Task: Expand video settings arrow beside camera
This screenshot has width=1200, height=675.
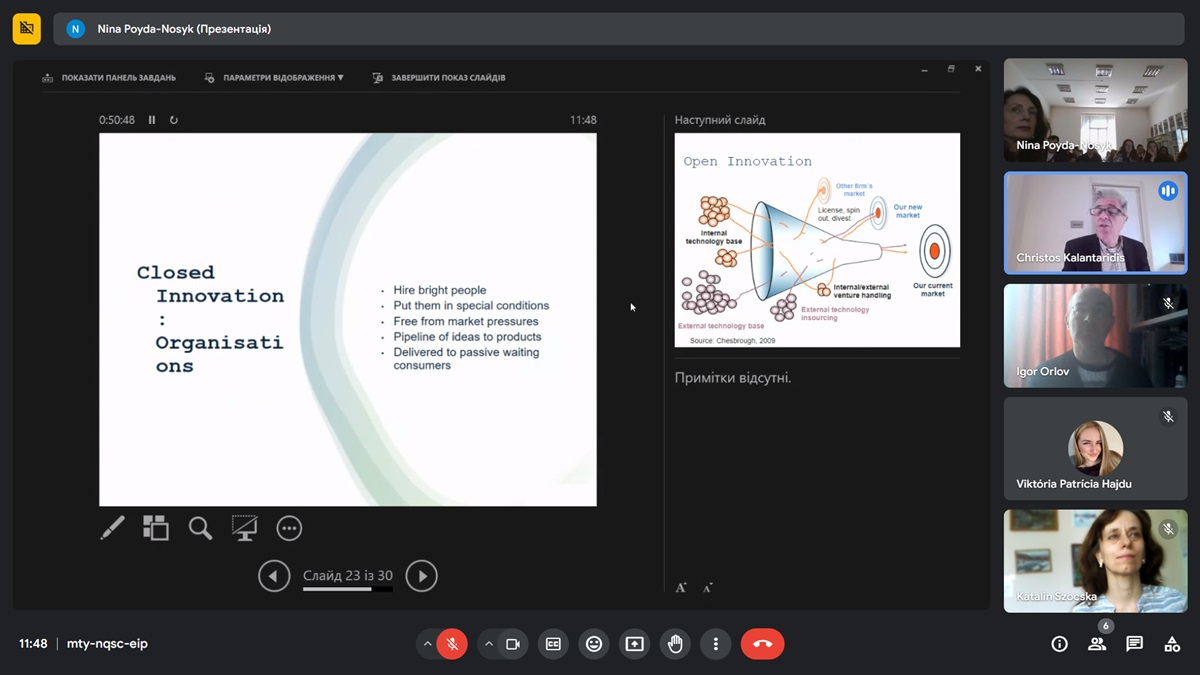Action: [x=489, y=644]
